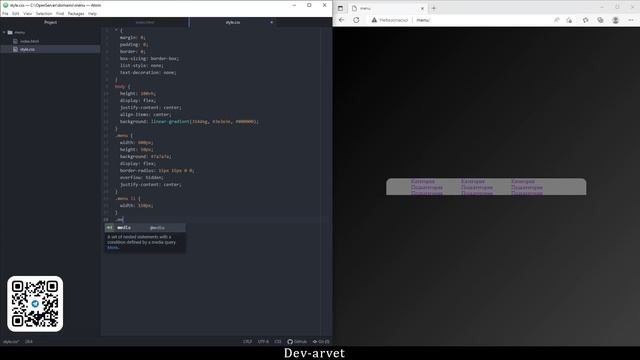This screenshot has height=360, width=640.
Task: Close the menu browser tab
Action: tap(422, 8)
